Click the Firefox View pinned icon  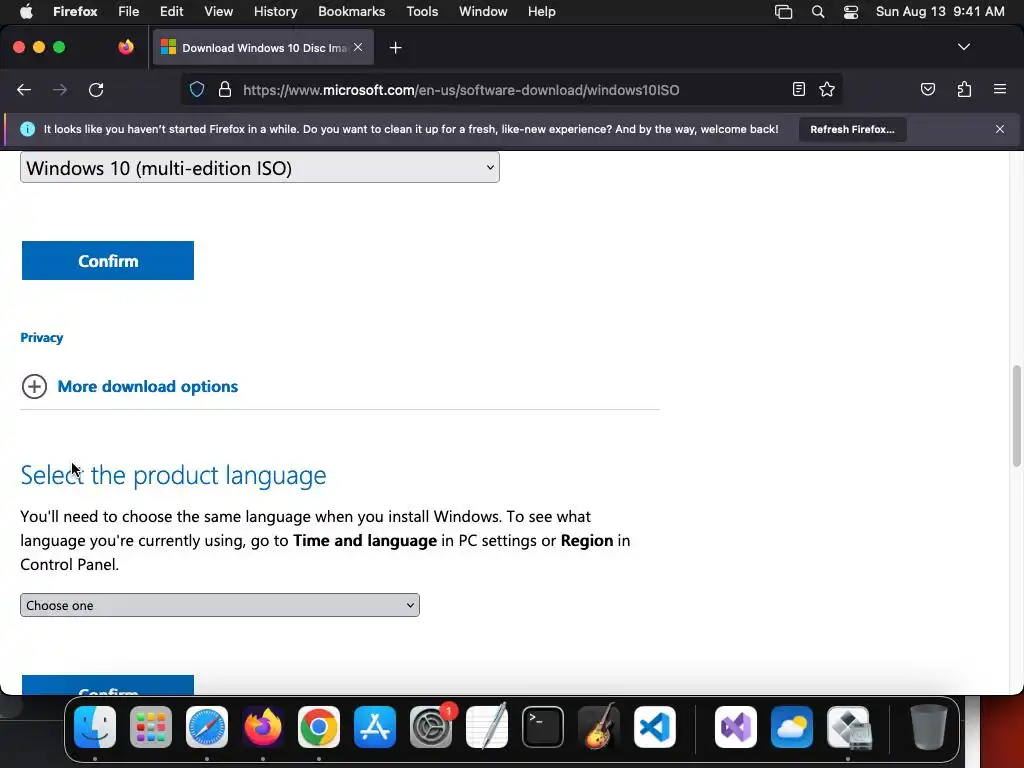coord(126,47)
